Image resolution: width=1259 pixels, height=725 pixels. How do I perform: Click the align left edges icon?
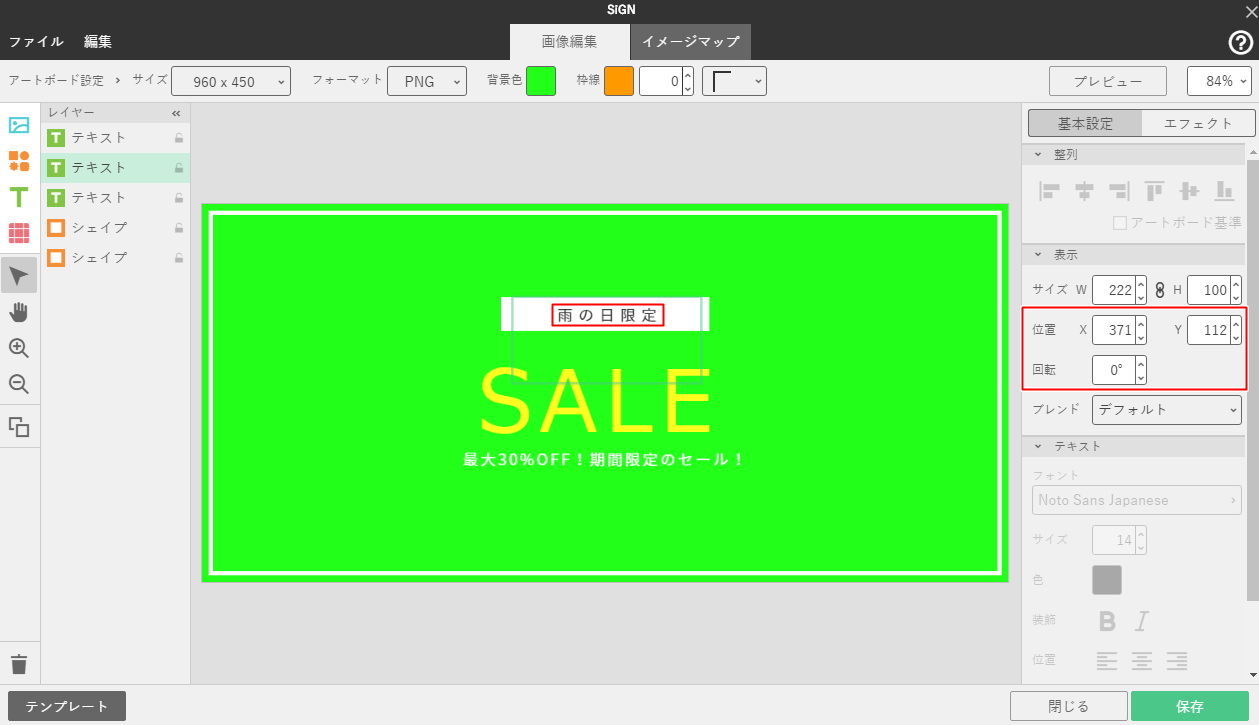(1049, 191)
